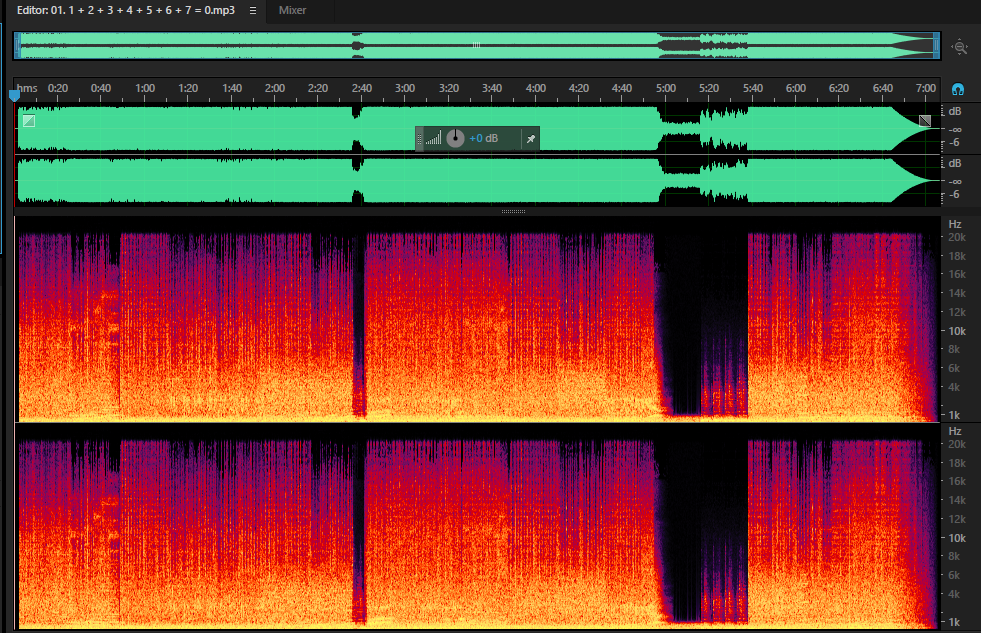Viewport: 981px width, 633px height.
Task: Click the -6 label of the top channel scale
Action: pos(954,143)
